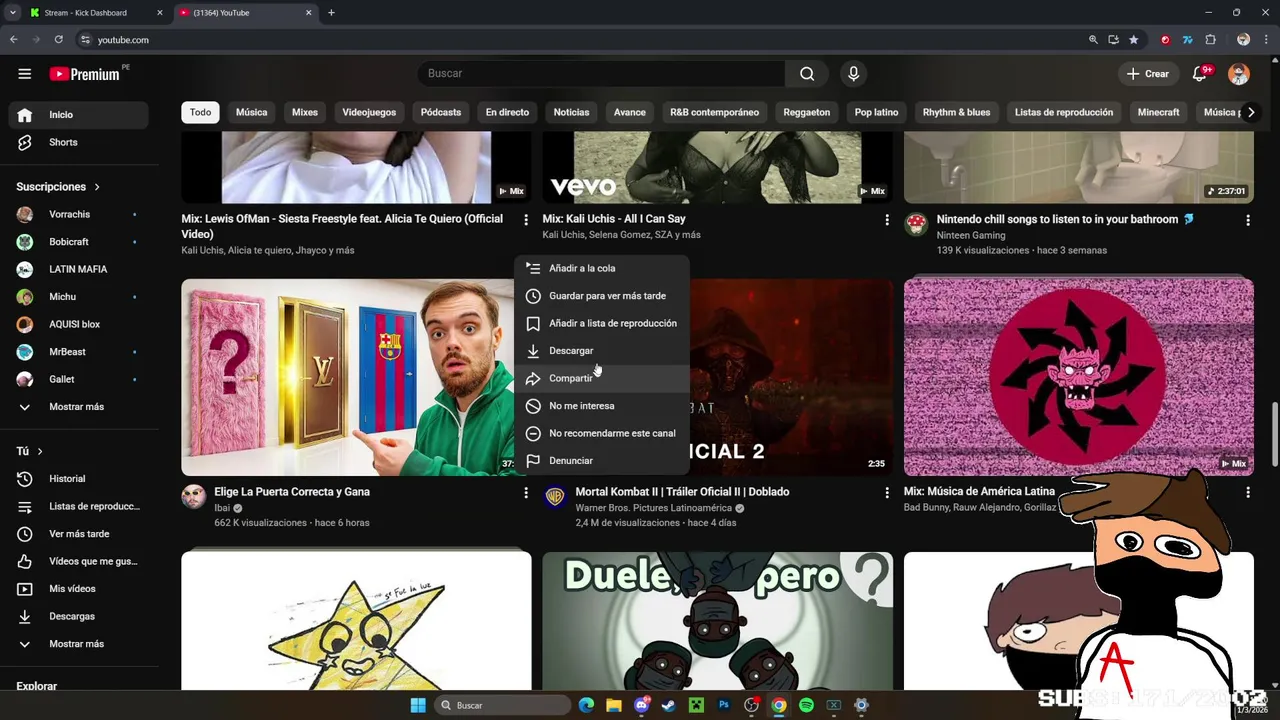Screen dimensions: 1280x720
Task: Choose Guardar para ver más tarde
Action: [602, 296]
